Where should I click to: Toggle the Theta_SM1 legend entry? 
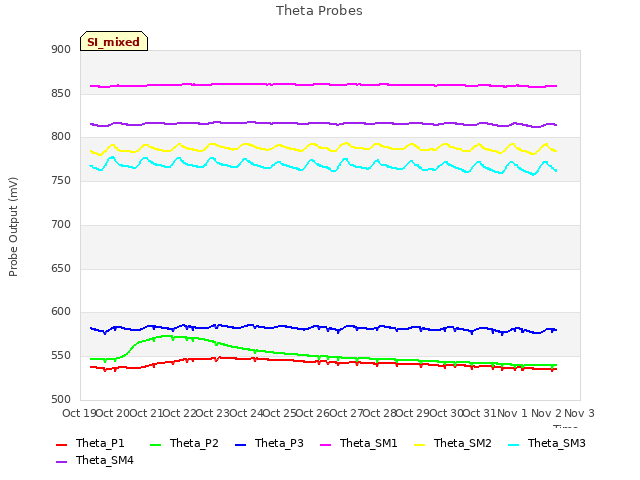click(359, 443)
